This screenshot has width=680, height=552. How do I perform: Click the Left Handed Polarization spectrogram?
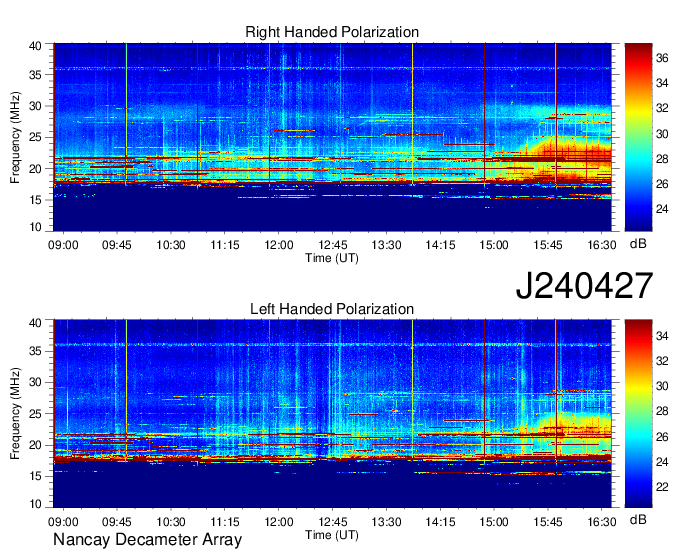point(332,413)
